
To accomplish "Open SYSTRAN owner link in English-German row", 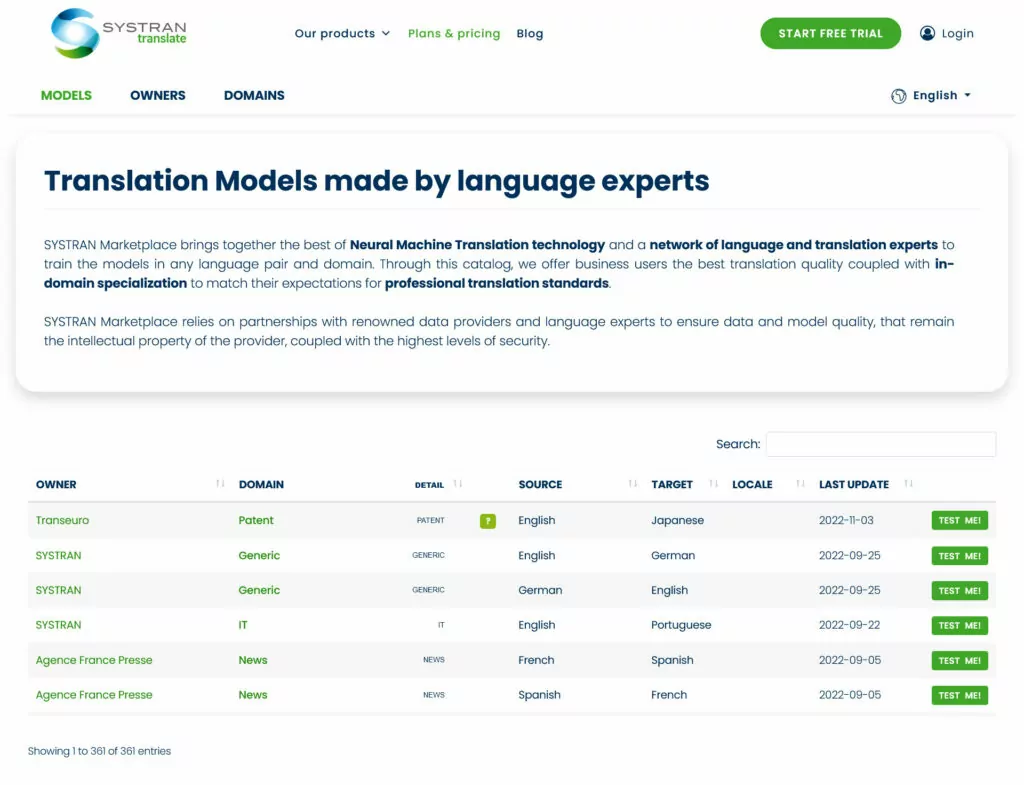I will point(58,556).
